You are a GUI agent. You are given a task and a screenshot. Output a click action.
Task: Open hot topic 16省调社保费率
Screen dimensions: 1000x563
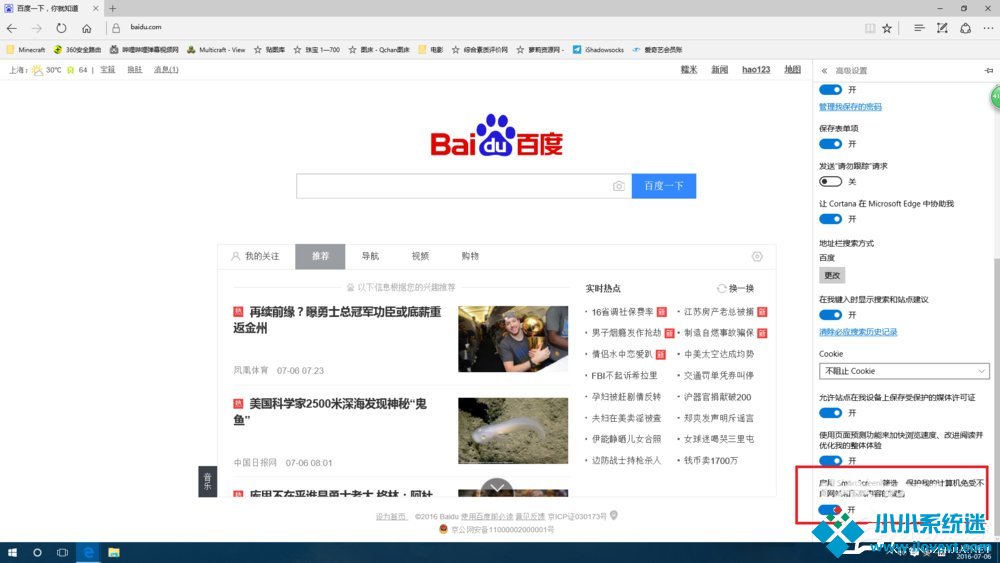coord(622,312)
